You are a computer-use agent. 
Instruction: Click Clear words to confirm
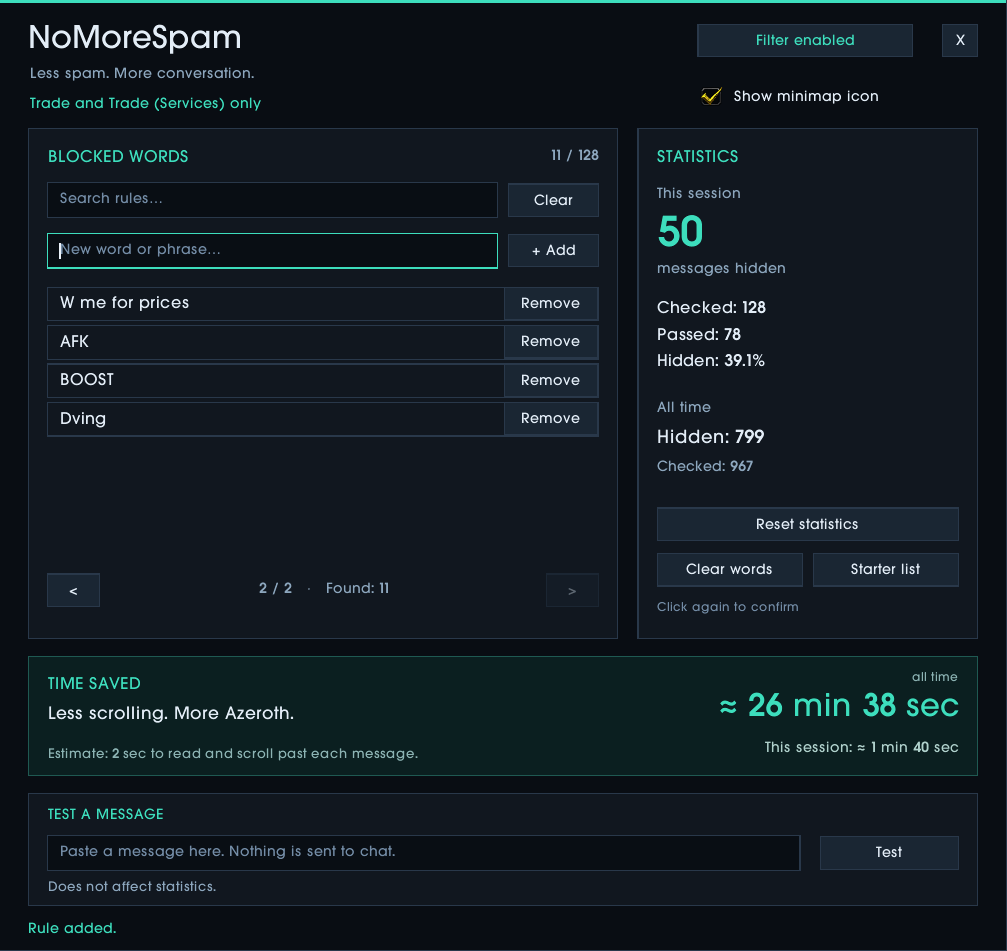pyautogui.click(x=730, y=570)
